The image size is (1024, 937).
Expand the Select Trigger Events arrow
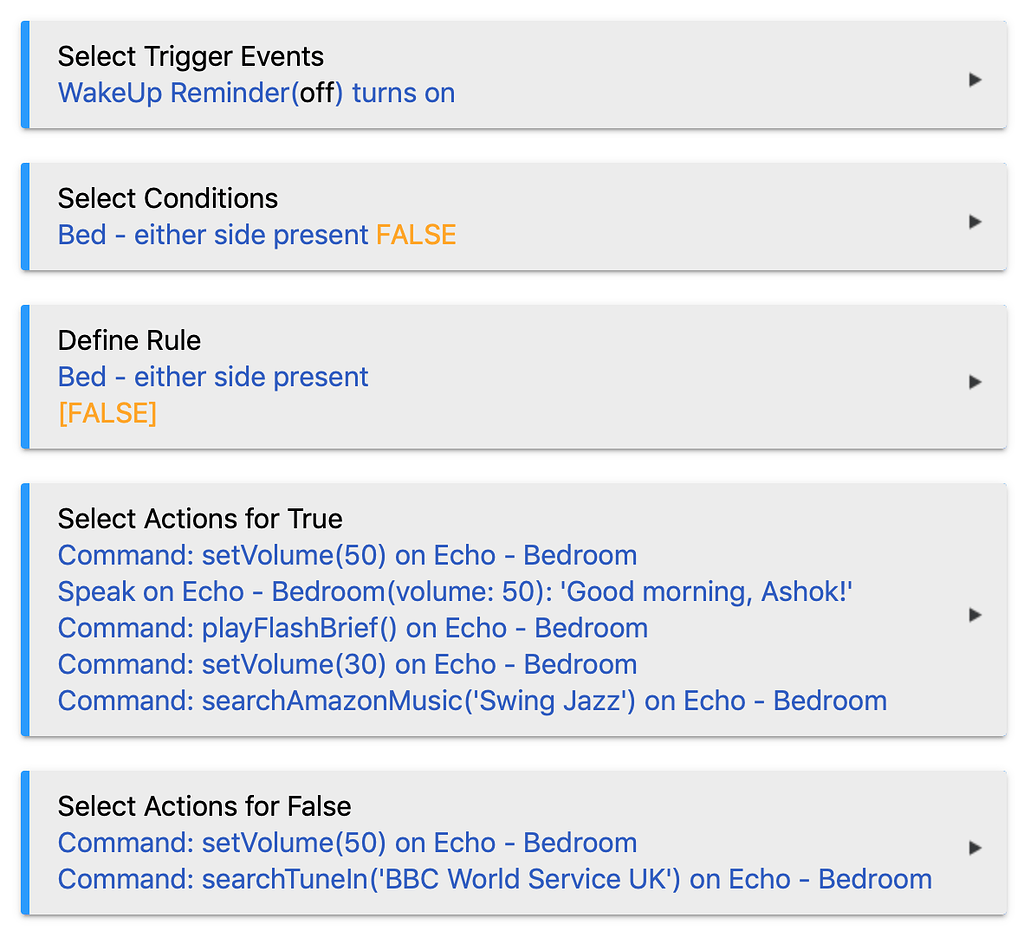point(975,79)
